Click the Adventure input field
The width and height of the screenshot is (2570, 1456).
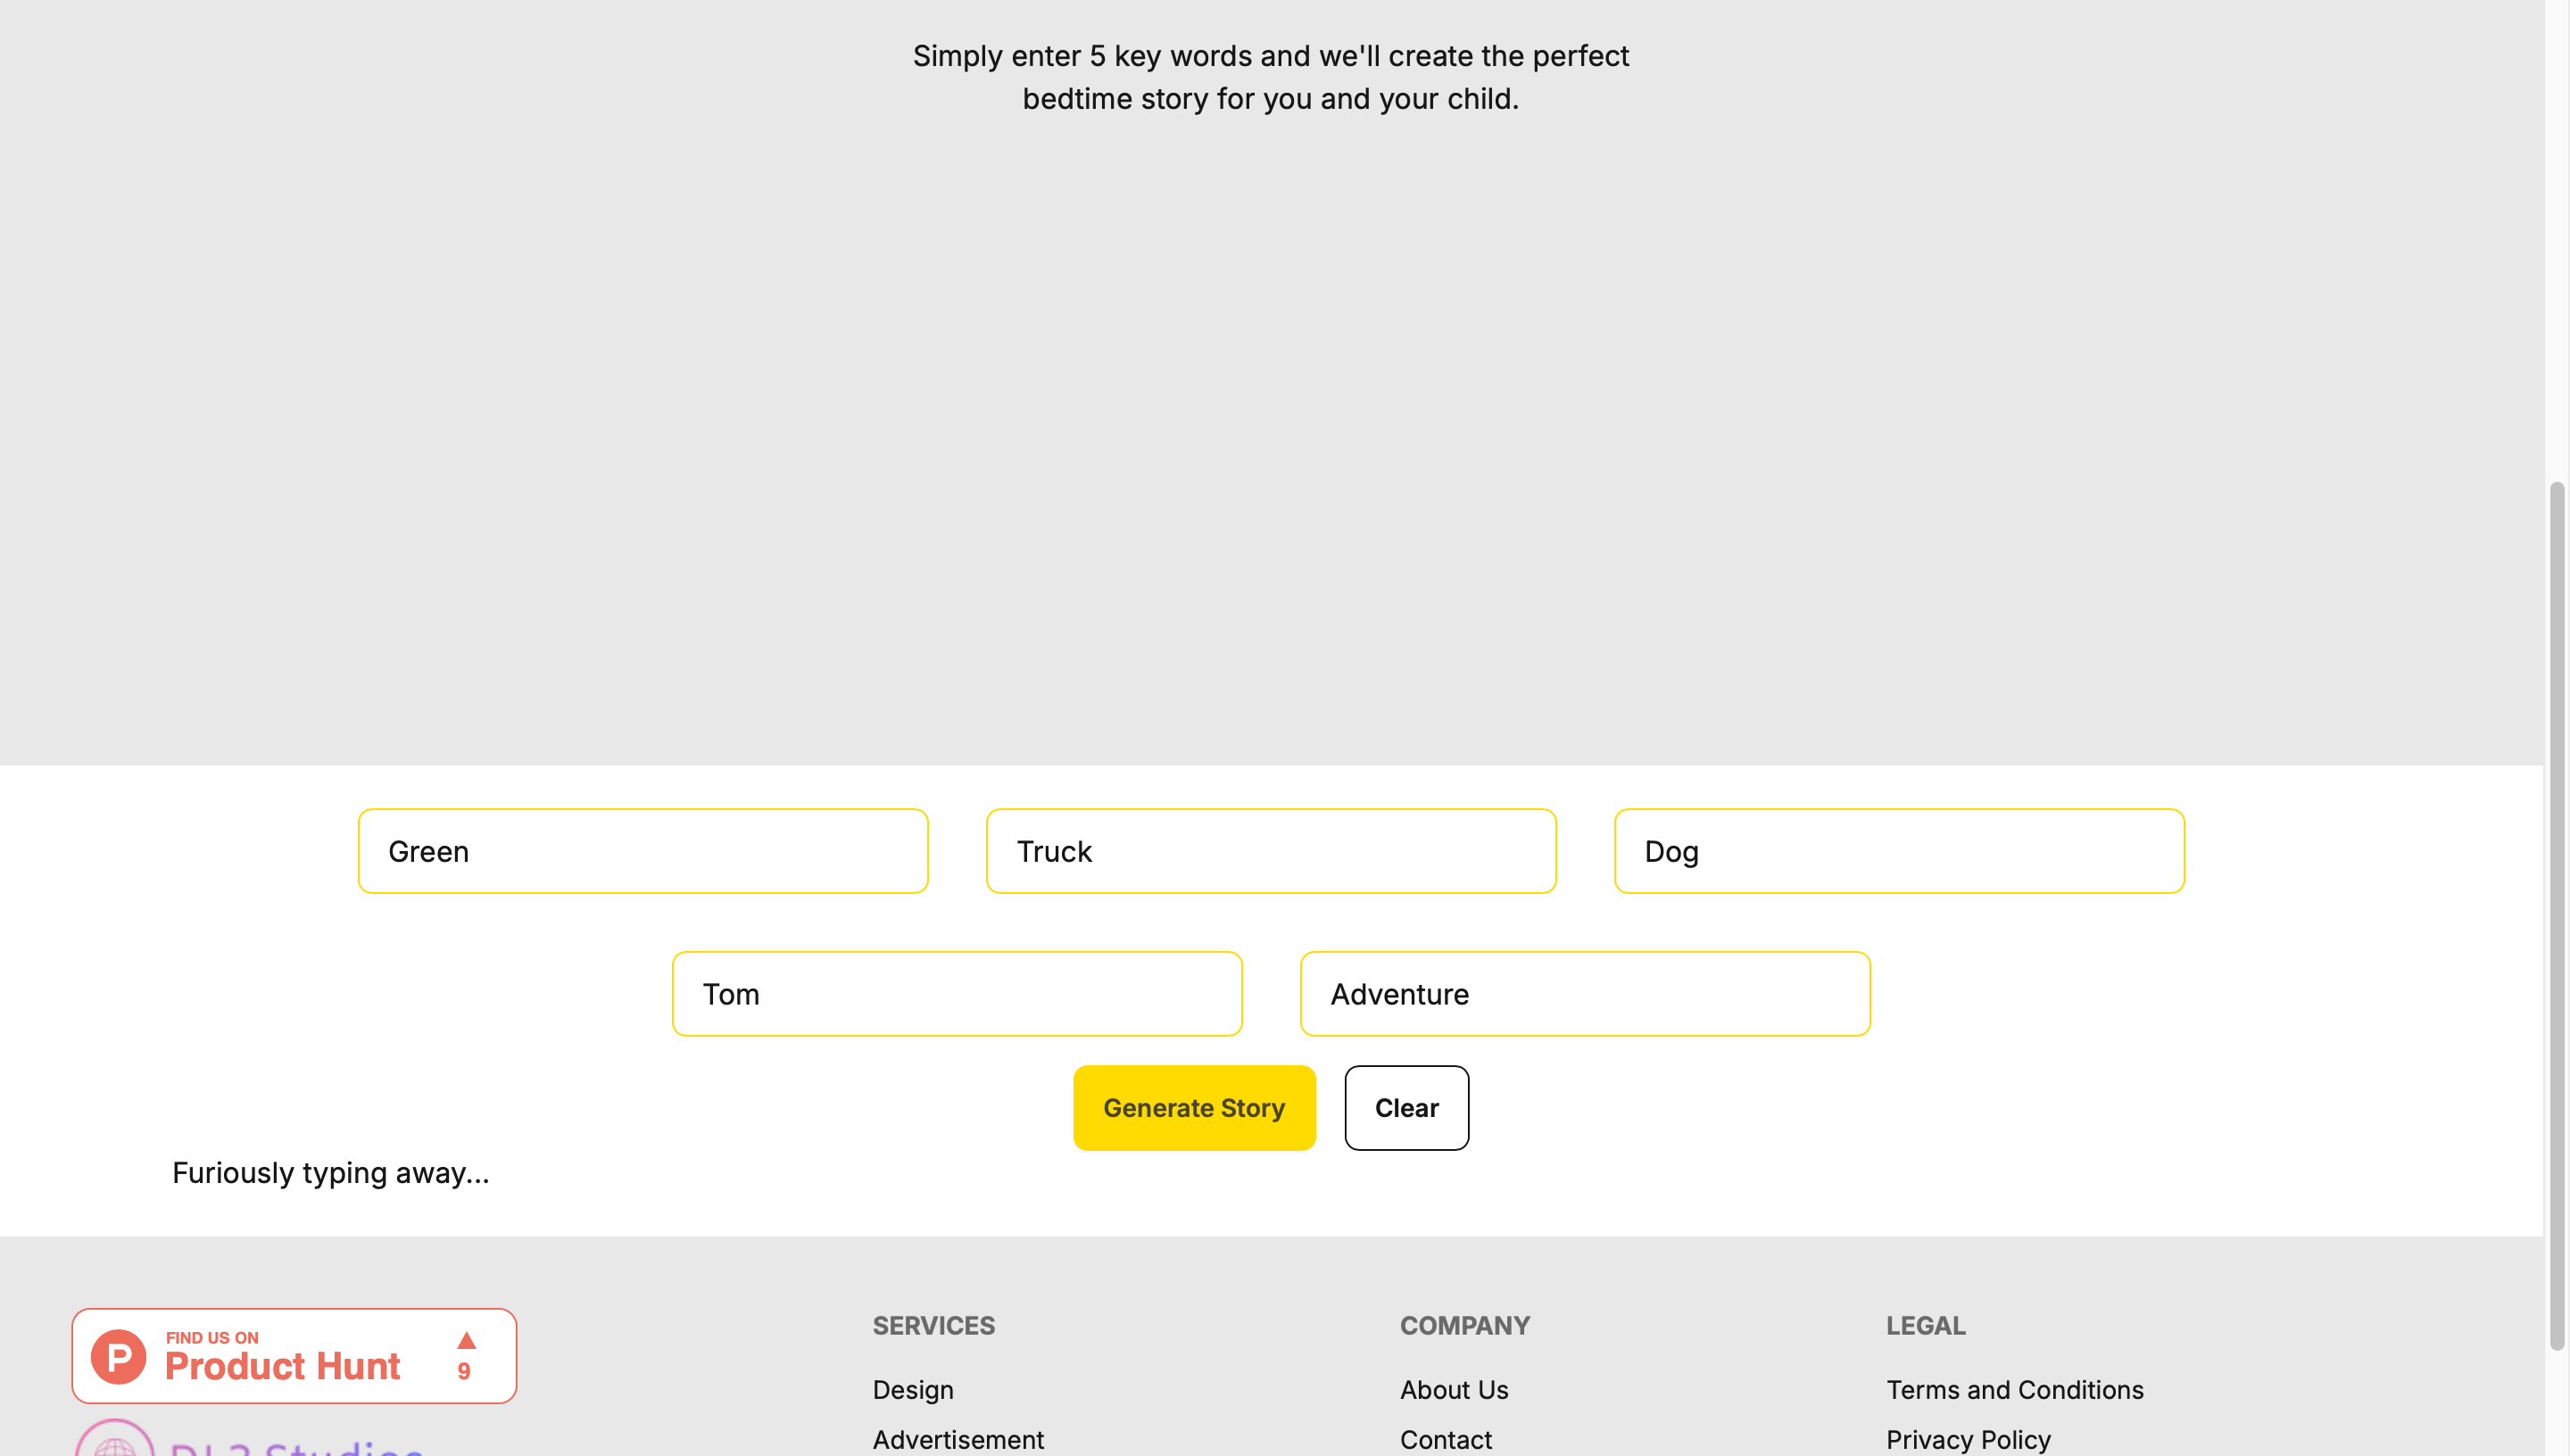(1584, 994)
